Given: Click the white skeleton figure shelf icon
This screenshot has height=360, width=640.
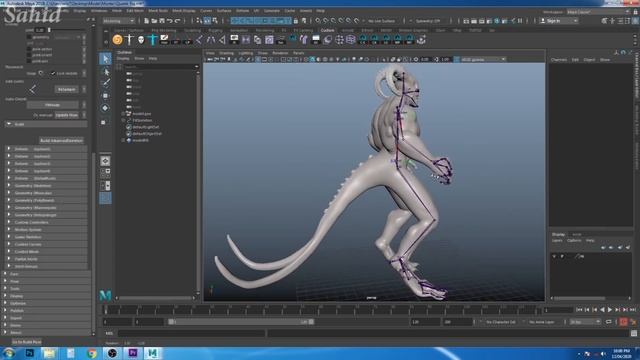Looking at the screenshot, I should 129,40.
